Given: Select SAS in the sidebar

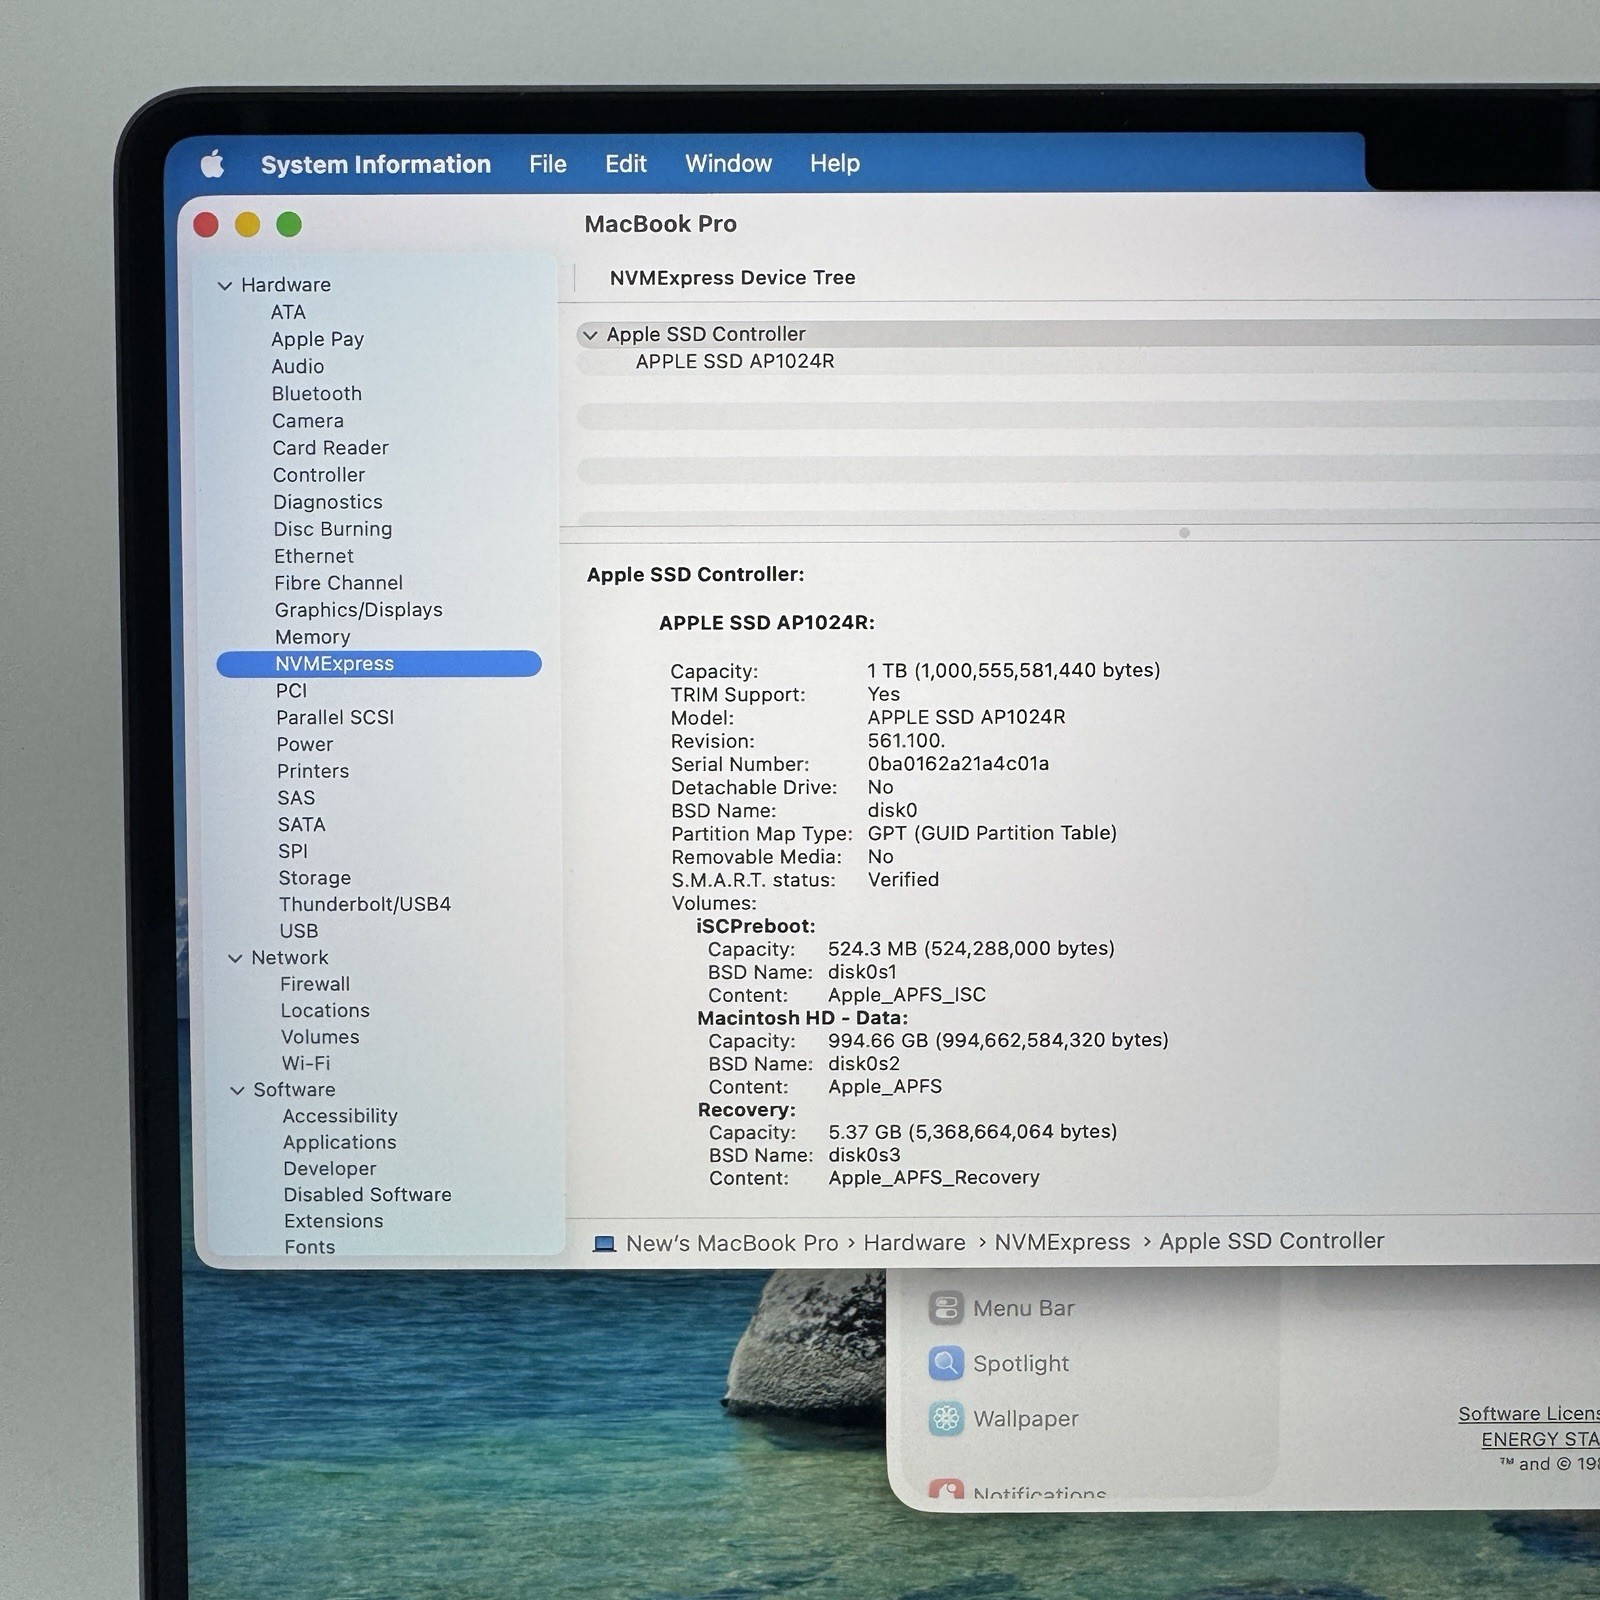Looking at the screenshot, I should coord(296,797).
